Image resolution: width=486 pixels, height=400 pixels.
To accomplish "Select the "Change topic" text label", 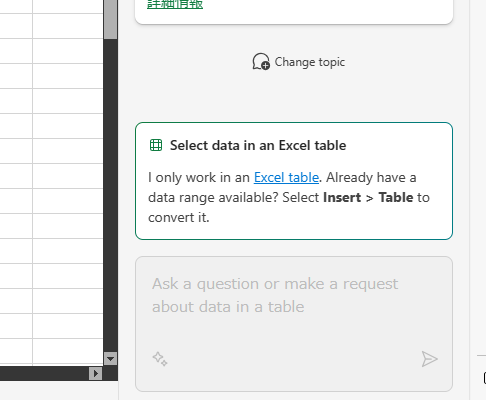I will point(310,62).
